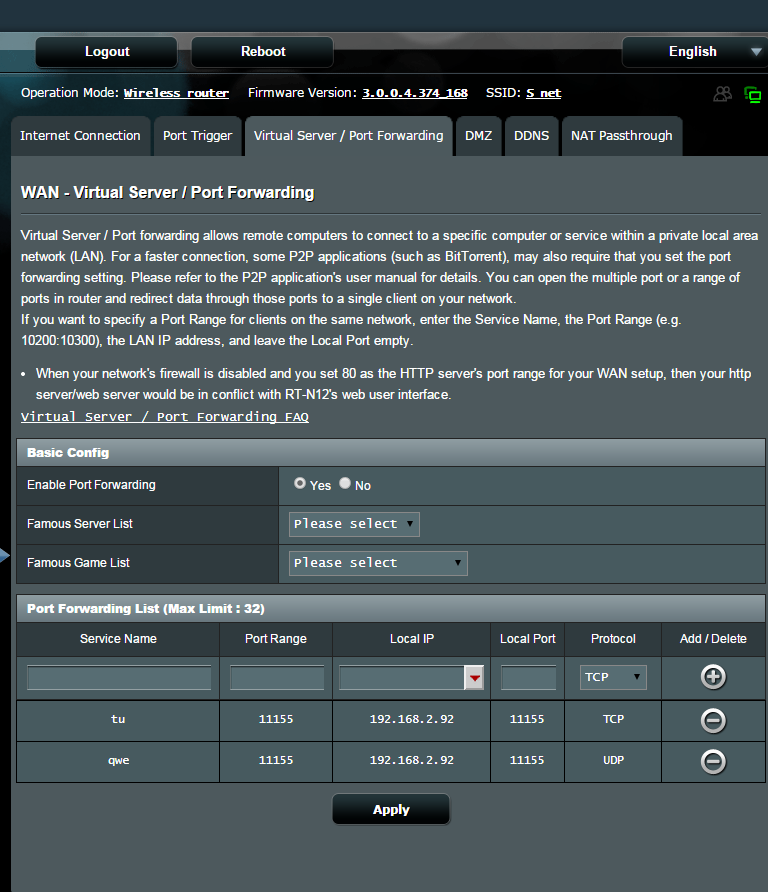Select No for Enable Port Forwarding

[345, 483]
